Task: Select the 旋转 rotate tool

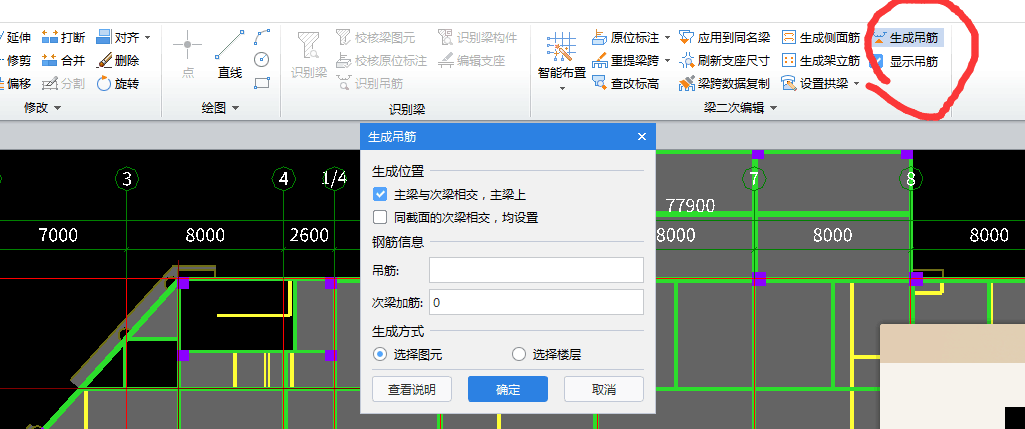Action: coord(118,84)
